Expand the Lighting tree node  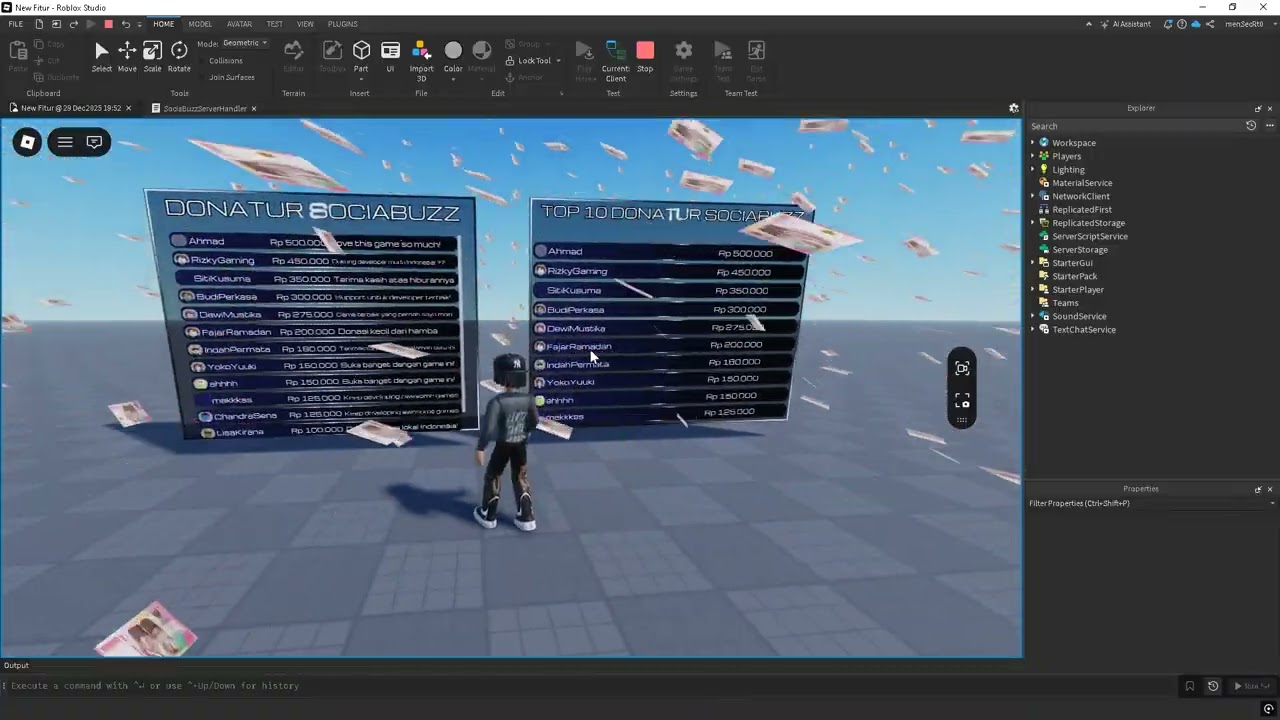(1033, 170)
